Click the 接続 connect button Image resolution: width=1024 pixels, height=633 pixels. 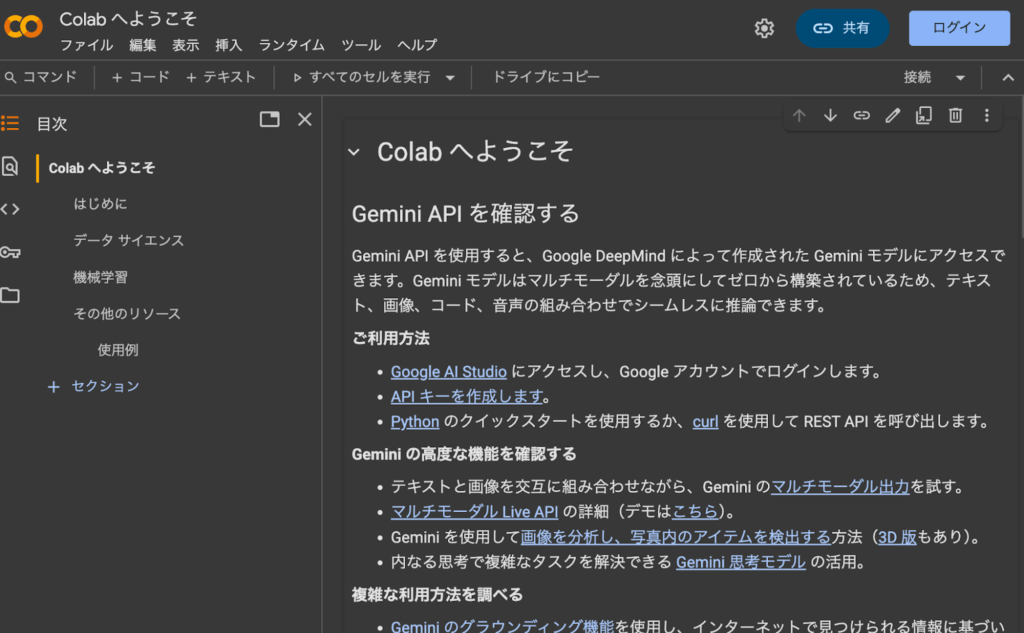click(917, 77)
